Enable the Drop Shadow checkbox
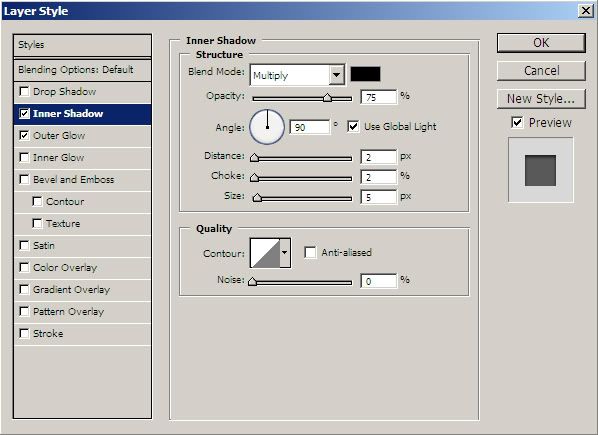598x435 pixels. click(24, 91)
